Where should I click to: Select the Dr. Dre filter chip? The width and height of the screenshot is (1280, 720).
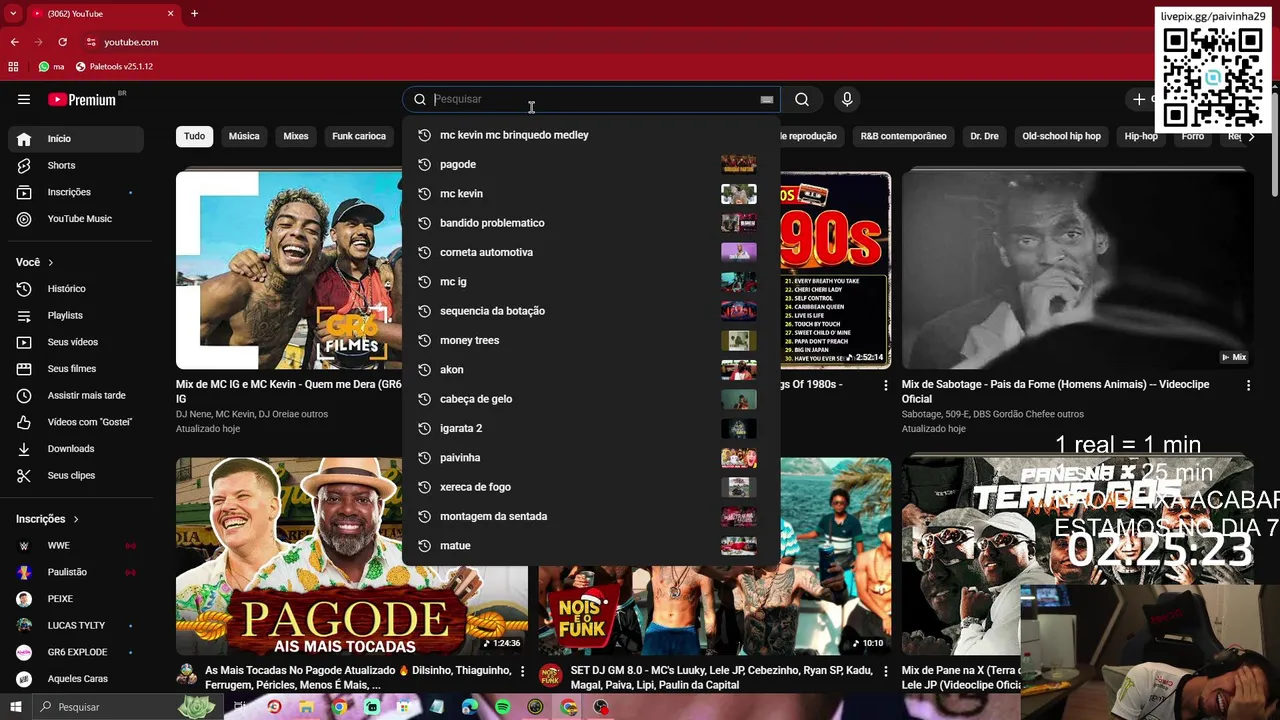click(x=984, y=136)
